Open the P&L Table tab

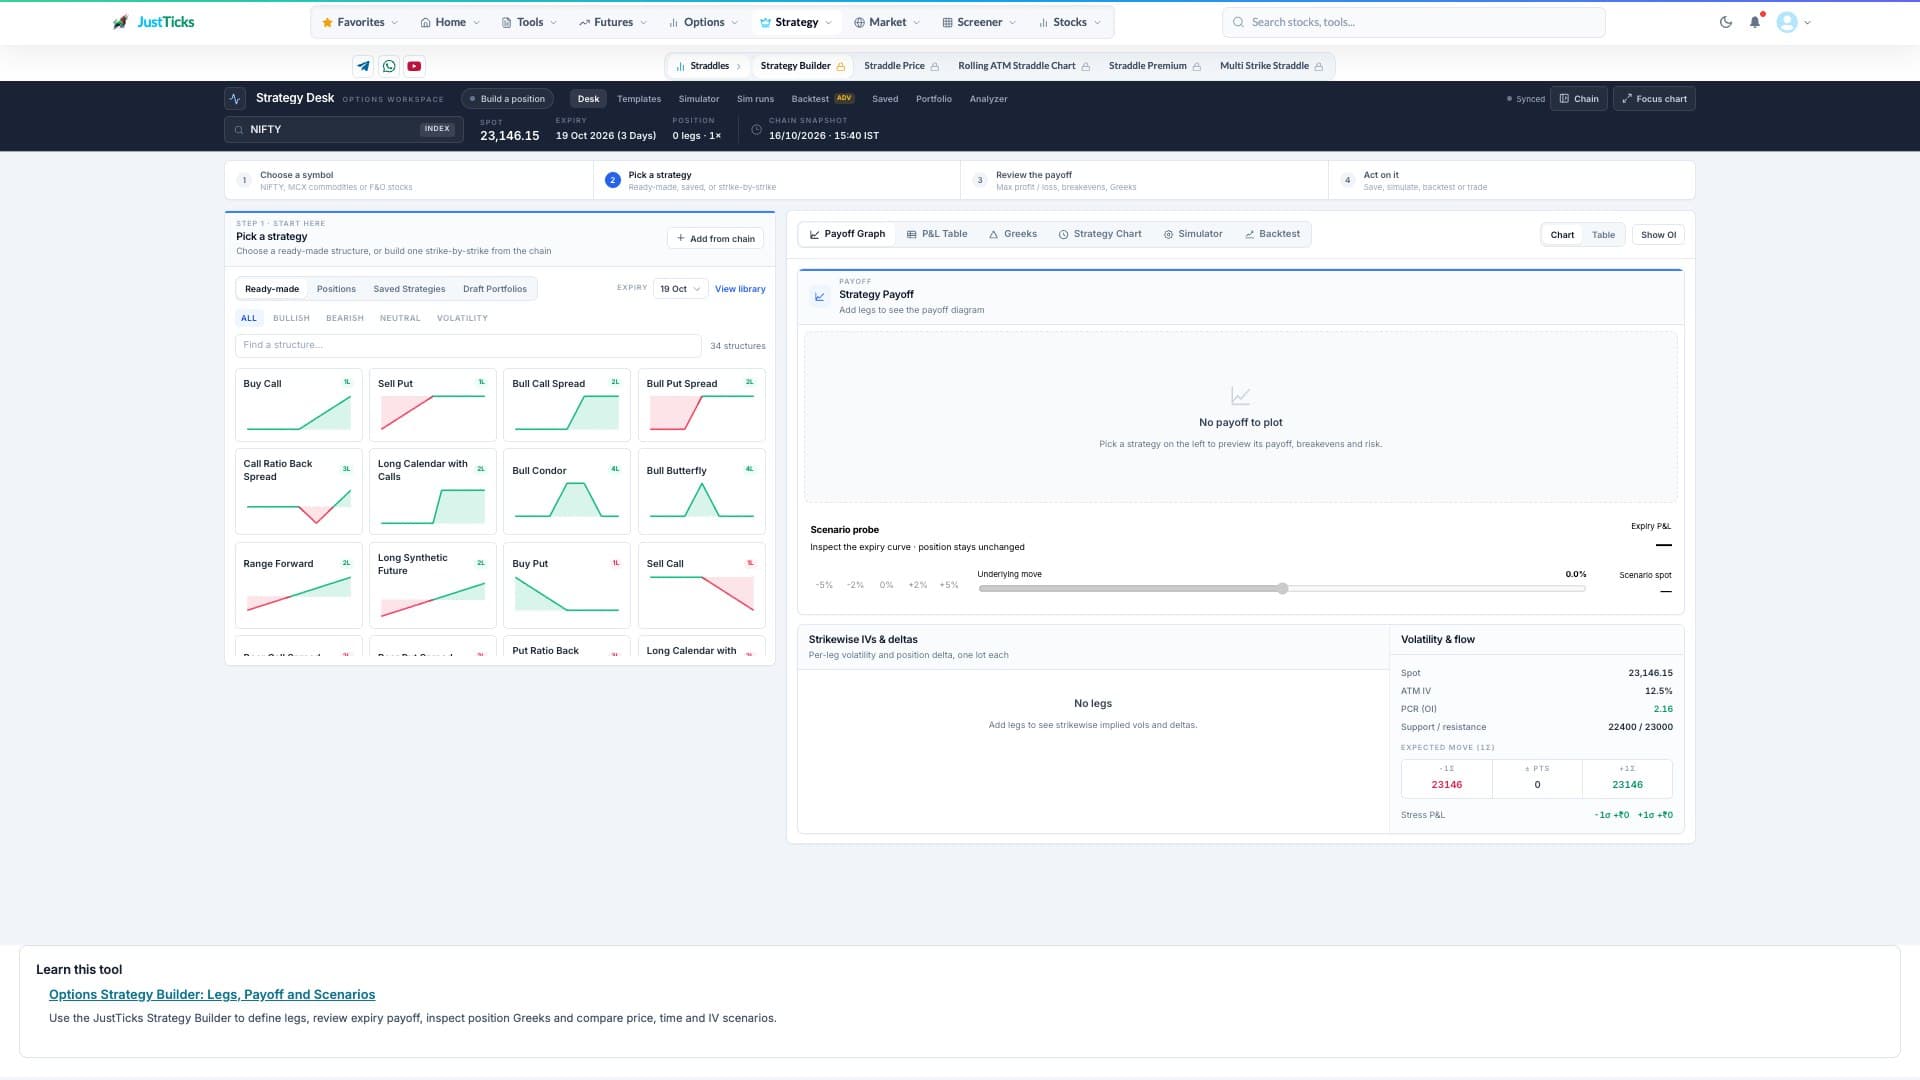(937, 234)
